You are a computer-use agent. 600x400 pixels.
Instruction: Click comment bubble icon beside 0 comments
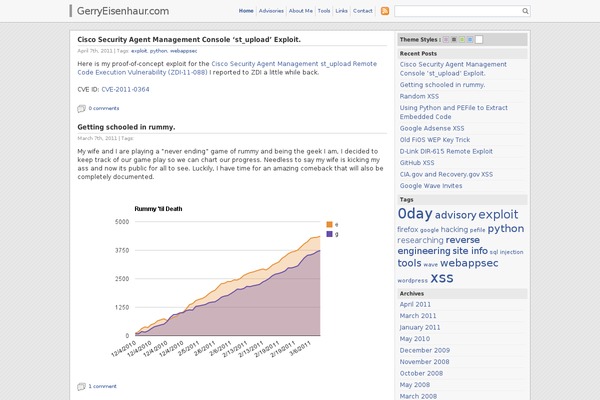[x=81, y=109]
